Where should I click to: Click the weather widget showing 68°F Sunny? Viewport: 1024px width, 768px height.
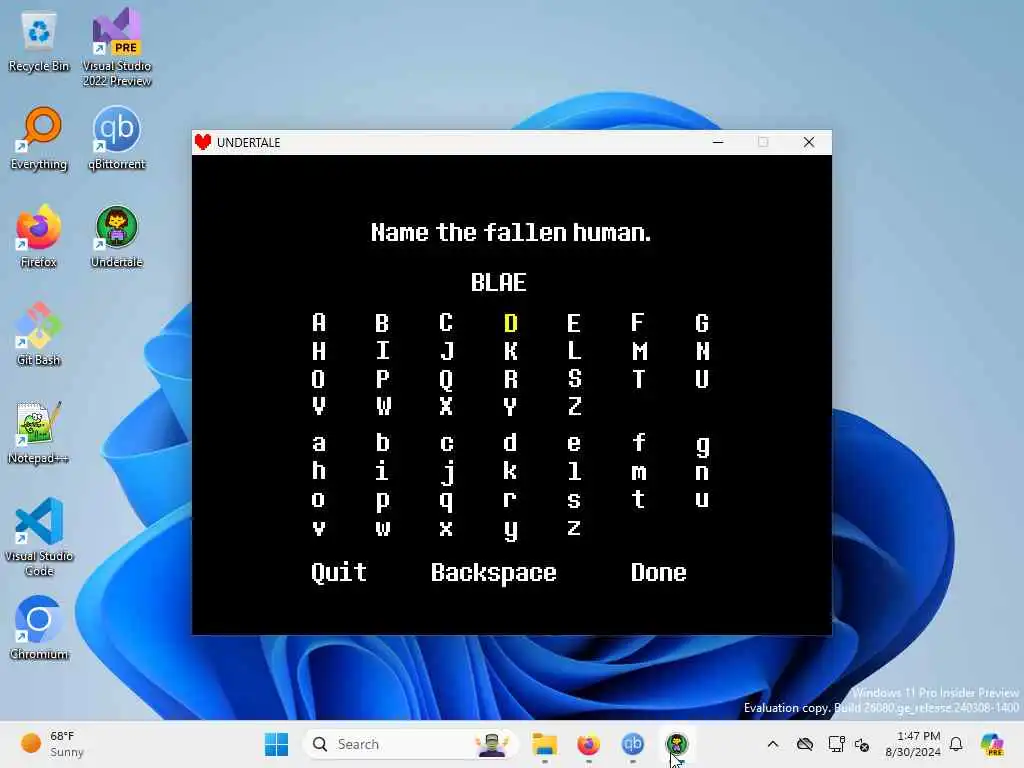[52, 744]
